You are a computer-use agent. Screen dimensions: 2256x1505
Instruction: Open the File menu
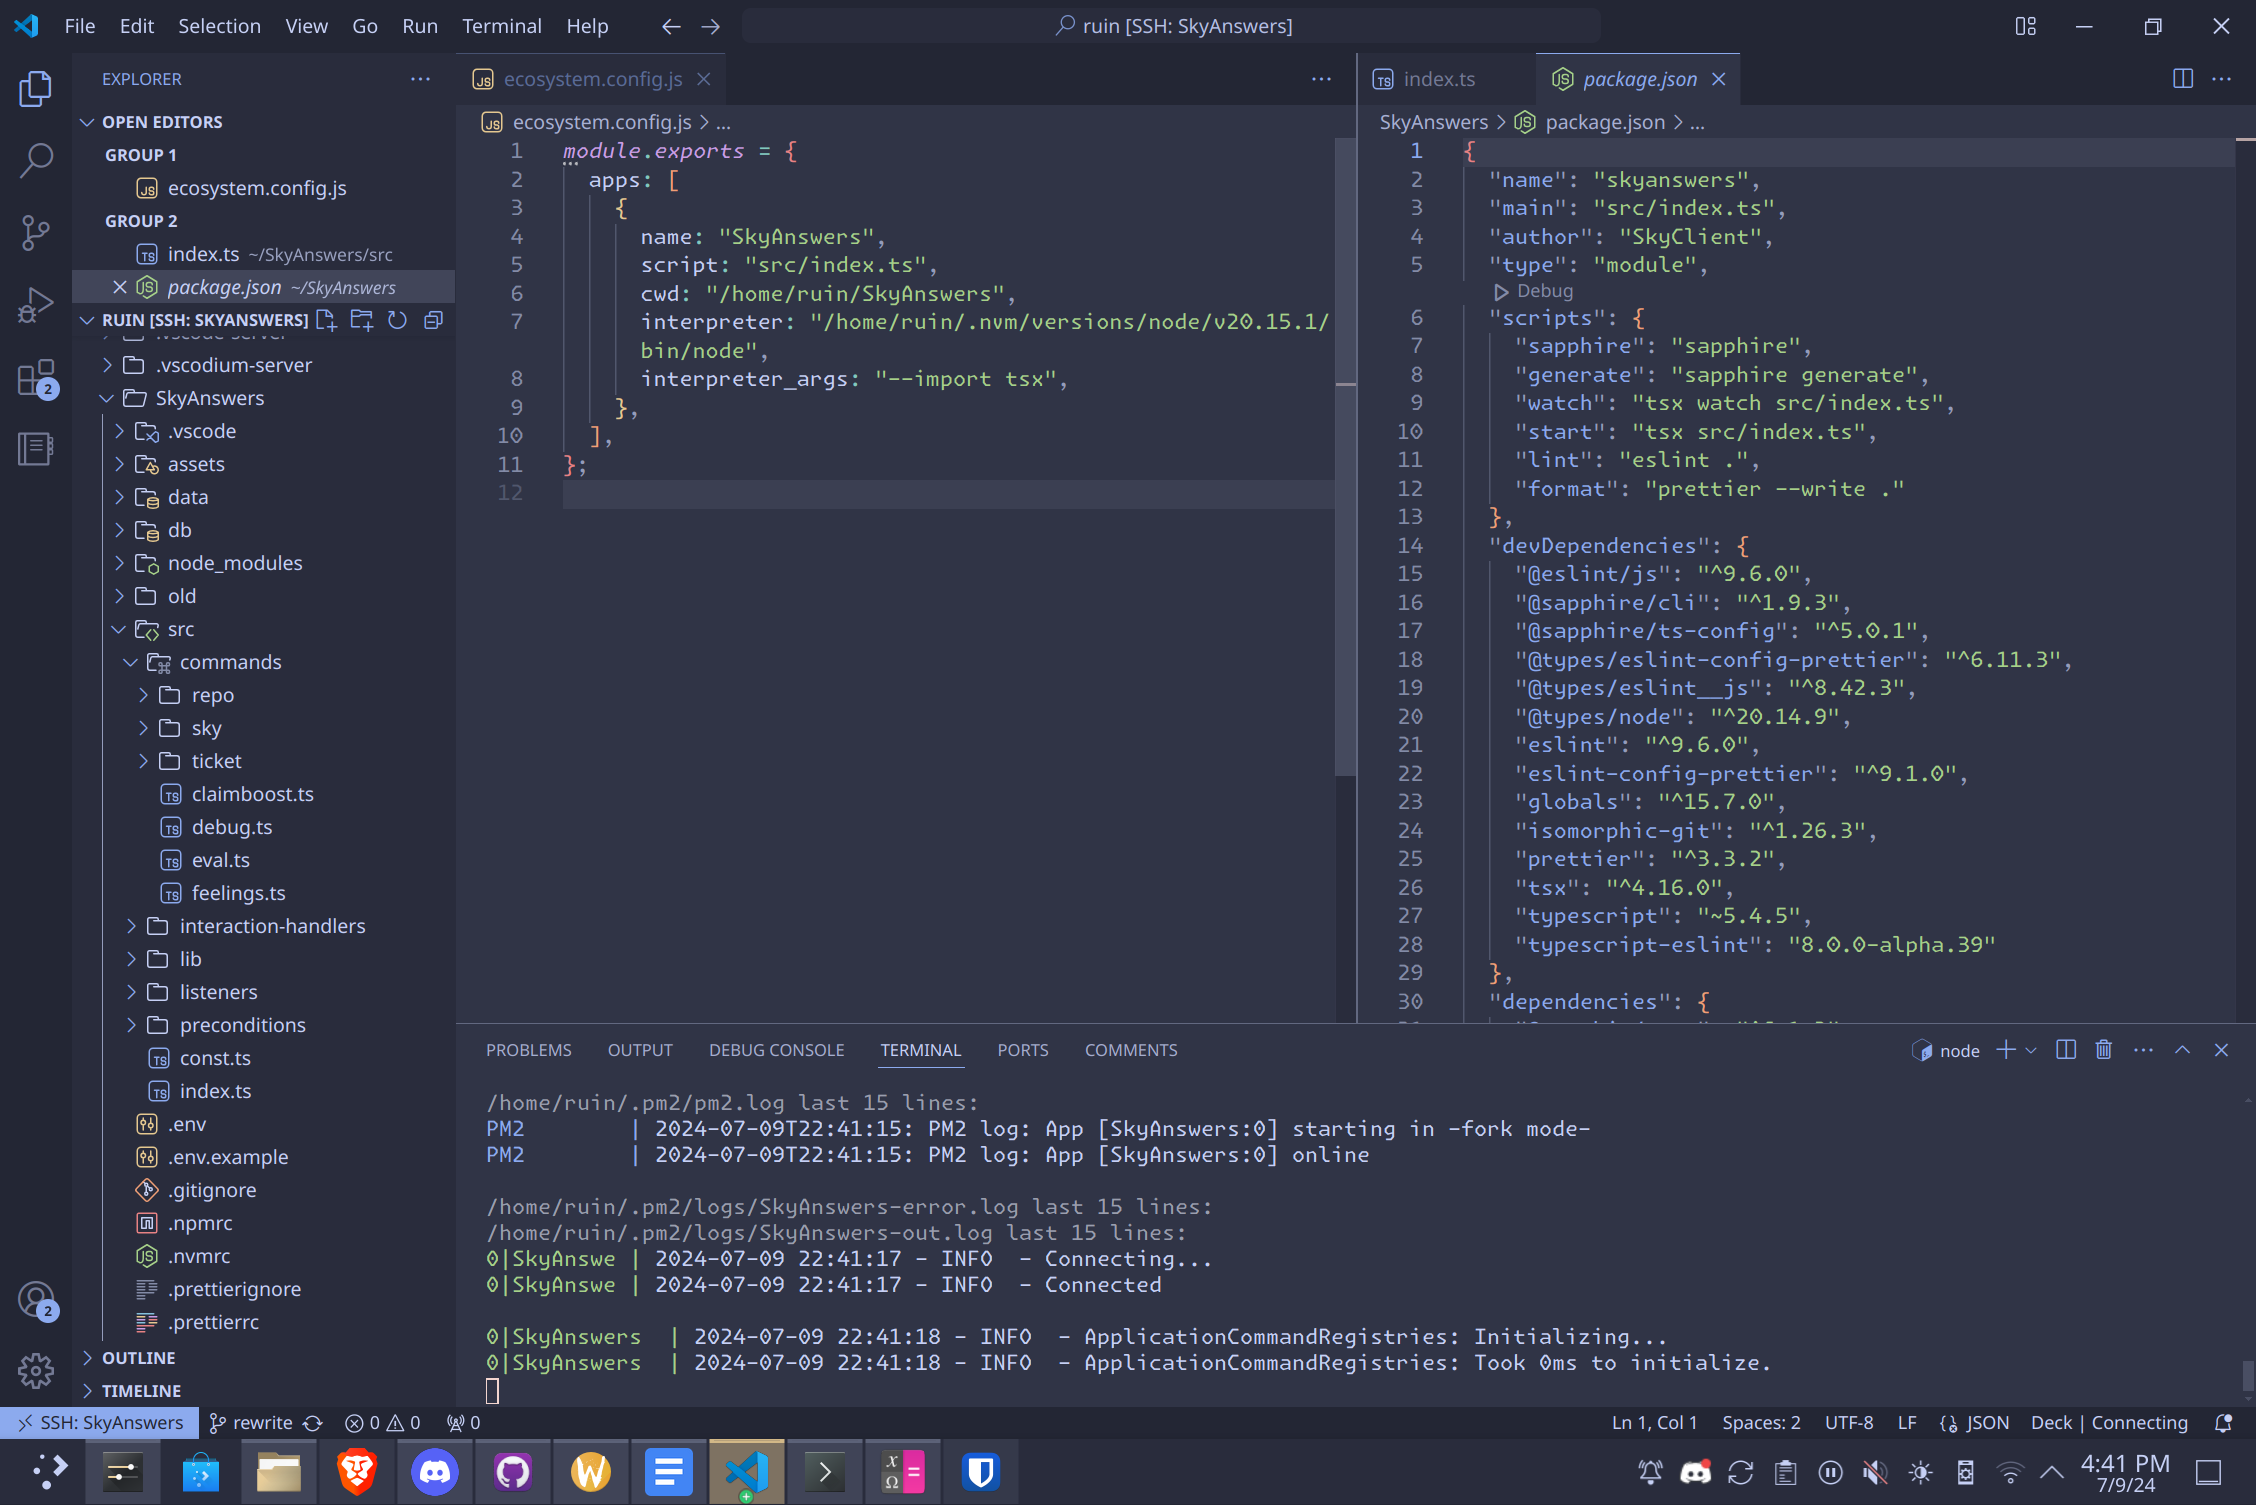tap(79, 26)
